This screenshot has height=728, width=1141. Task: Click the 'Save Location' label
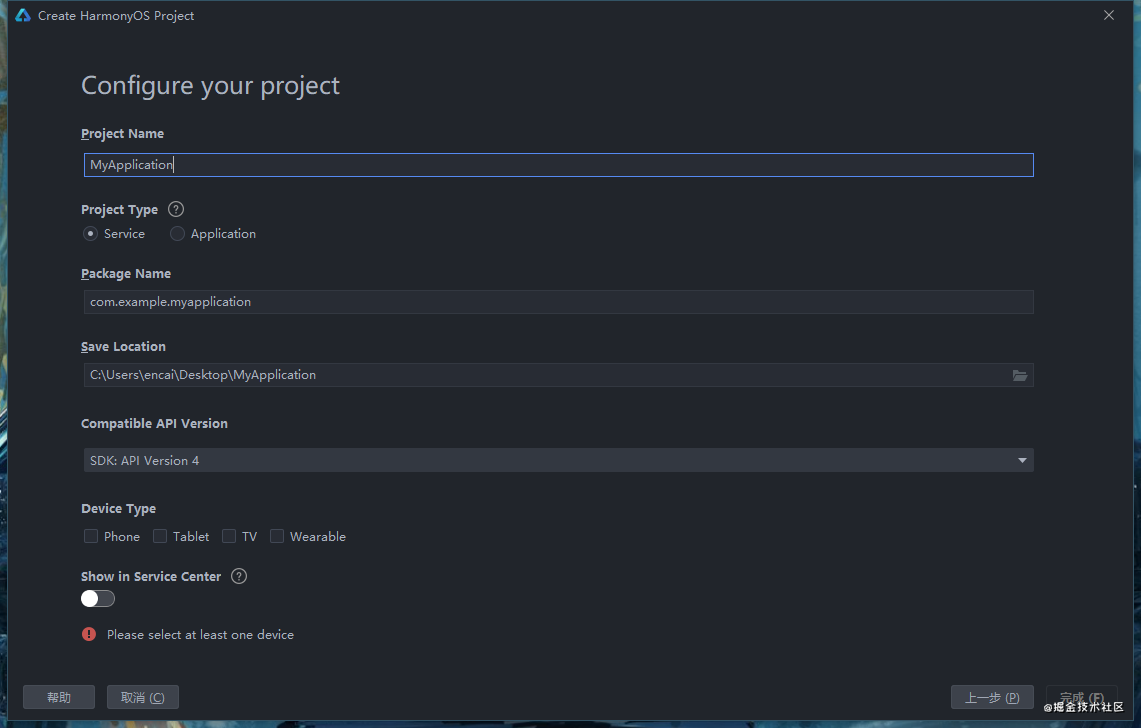point(123,347)
